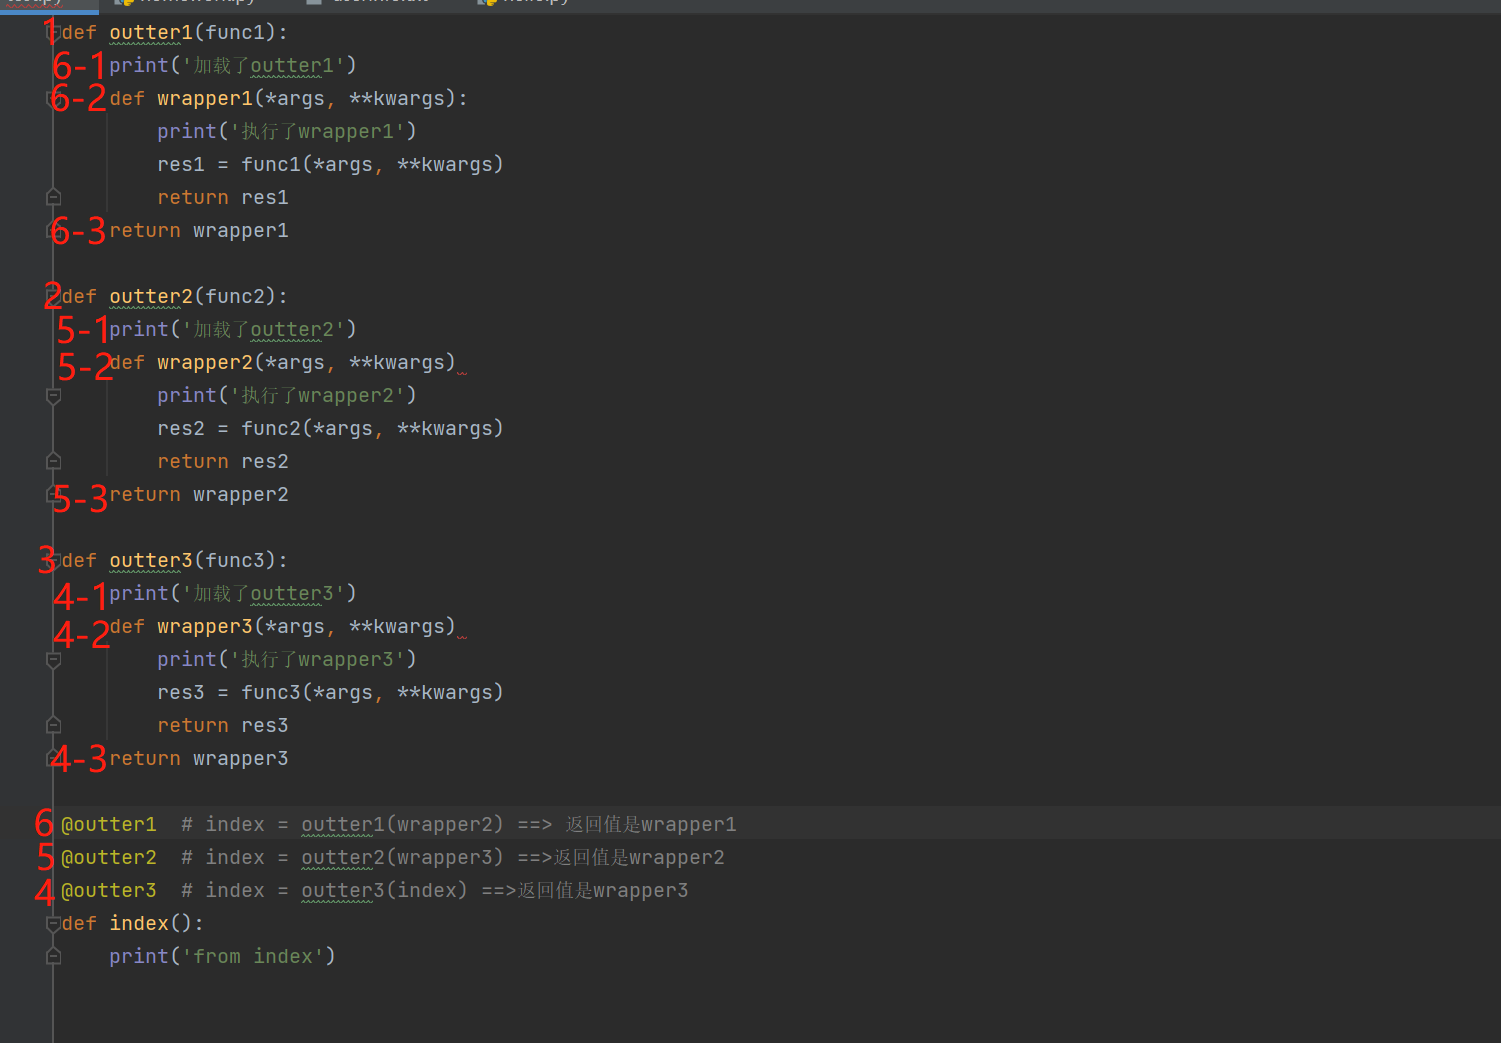Click the comment 'index = outter3(index)'
The width and height of the screenshot is (1501, 1043).
(x=337, y=891)
